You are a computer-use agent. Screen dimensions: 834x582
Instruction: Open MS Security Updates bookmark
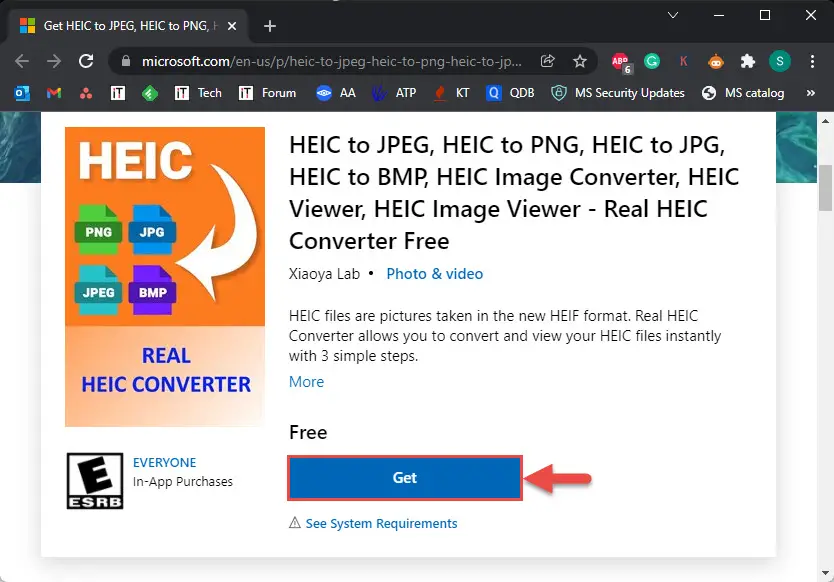[618, 93]
